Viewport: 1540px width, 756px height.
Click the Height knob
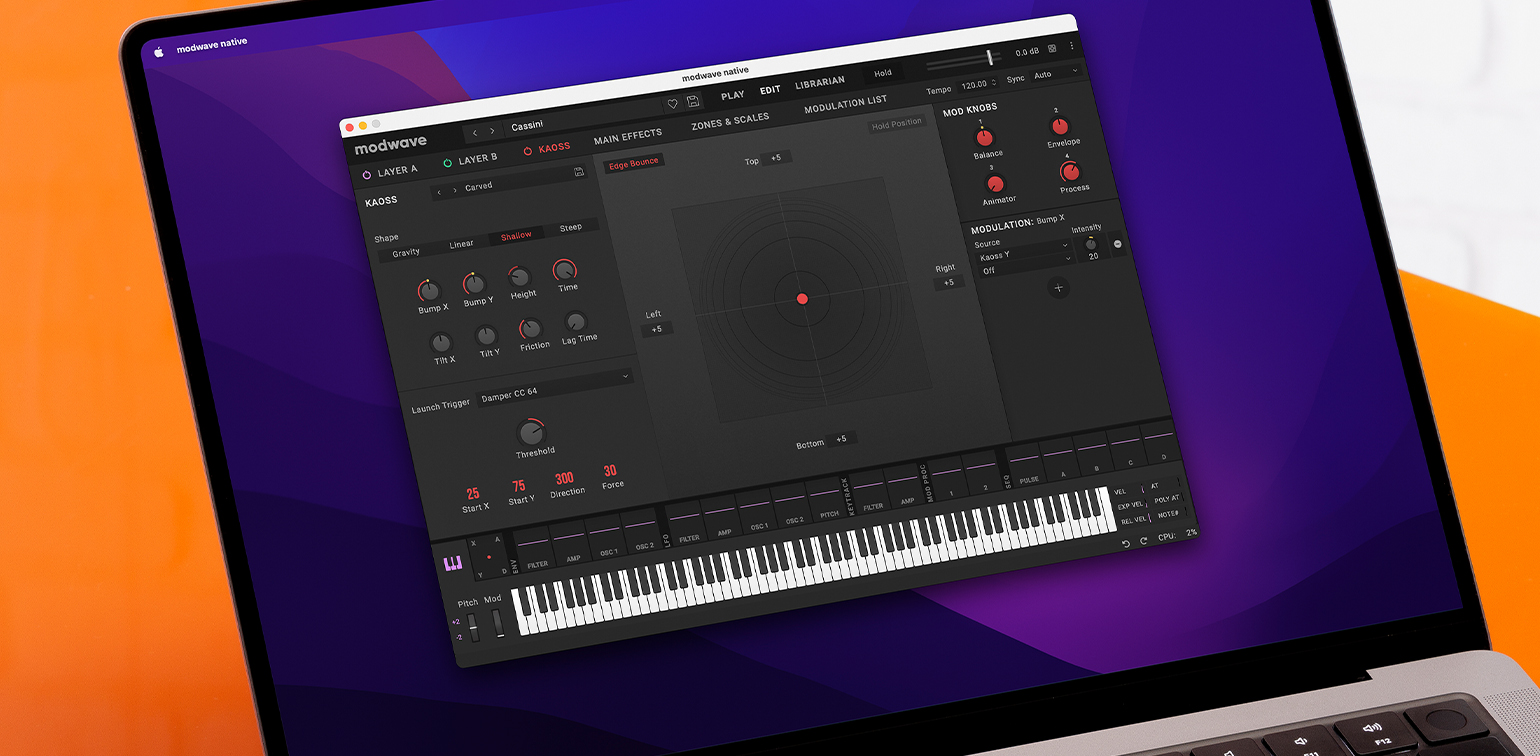coord(520,277)
